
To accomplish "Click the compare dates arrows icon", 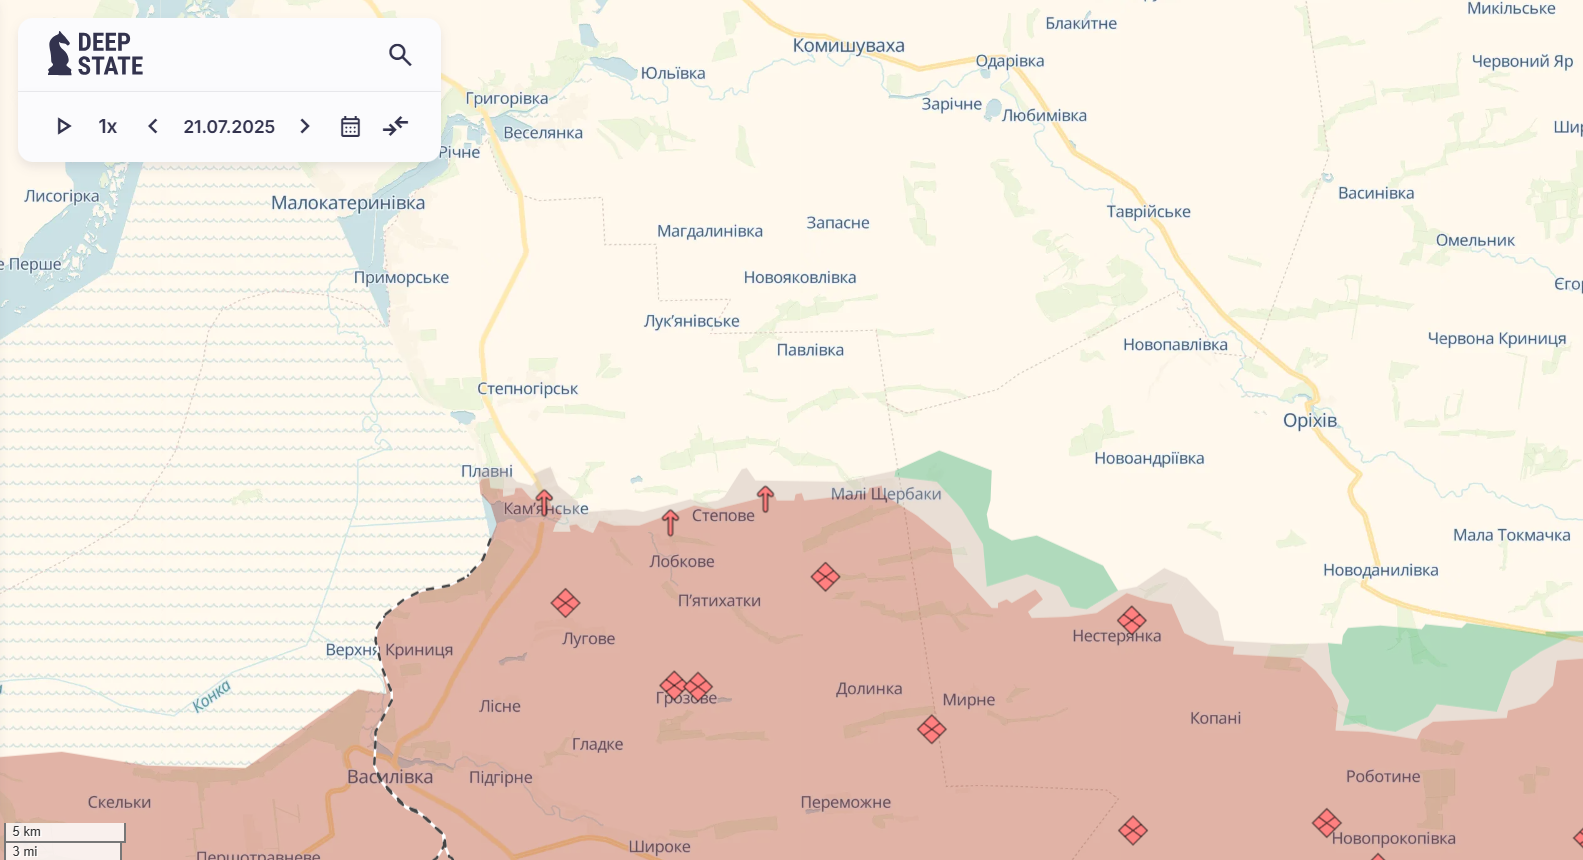I will pyautogui.click(x=396, y=126).
